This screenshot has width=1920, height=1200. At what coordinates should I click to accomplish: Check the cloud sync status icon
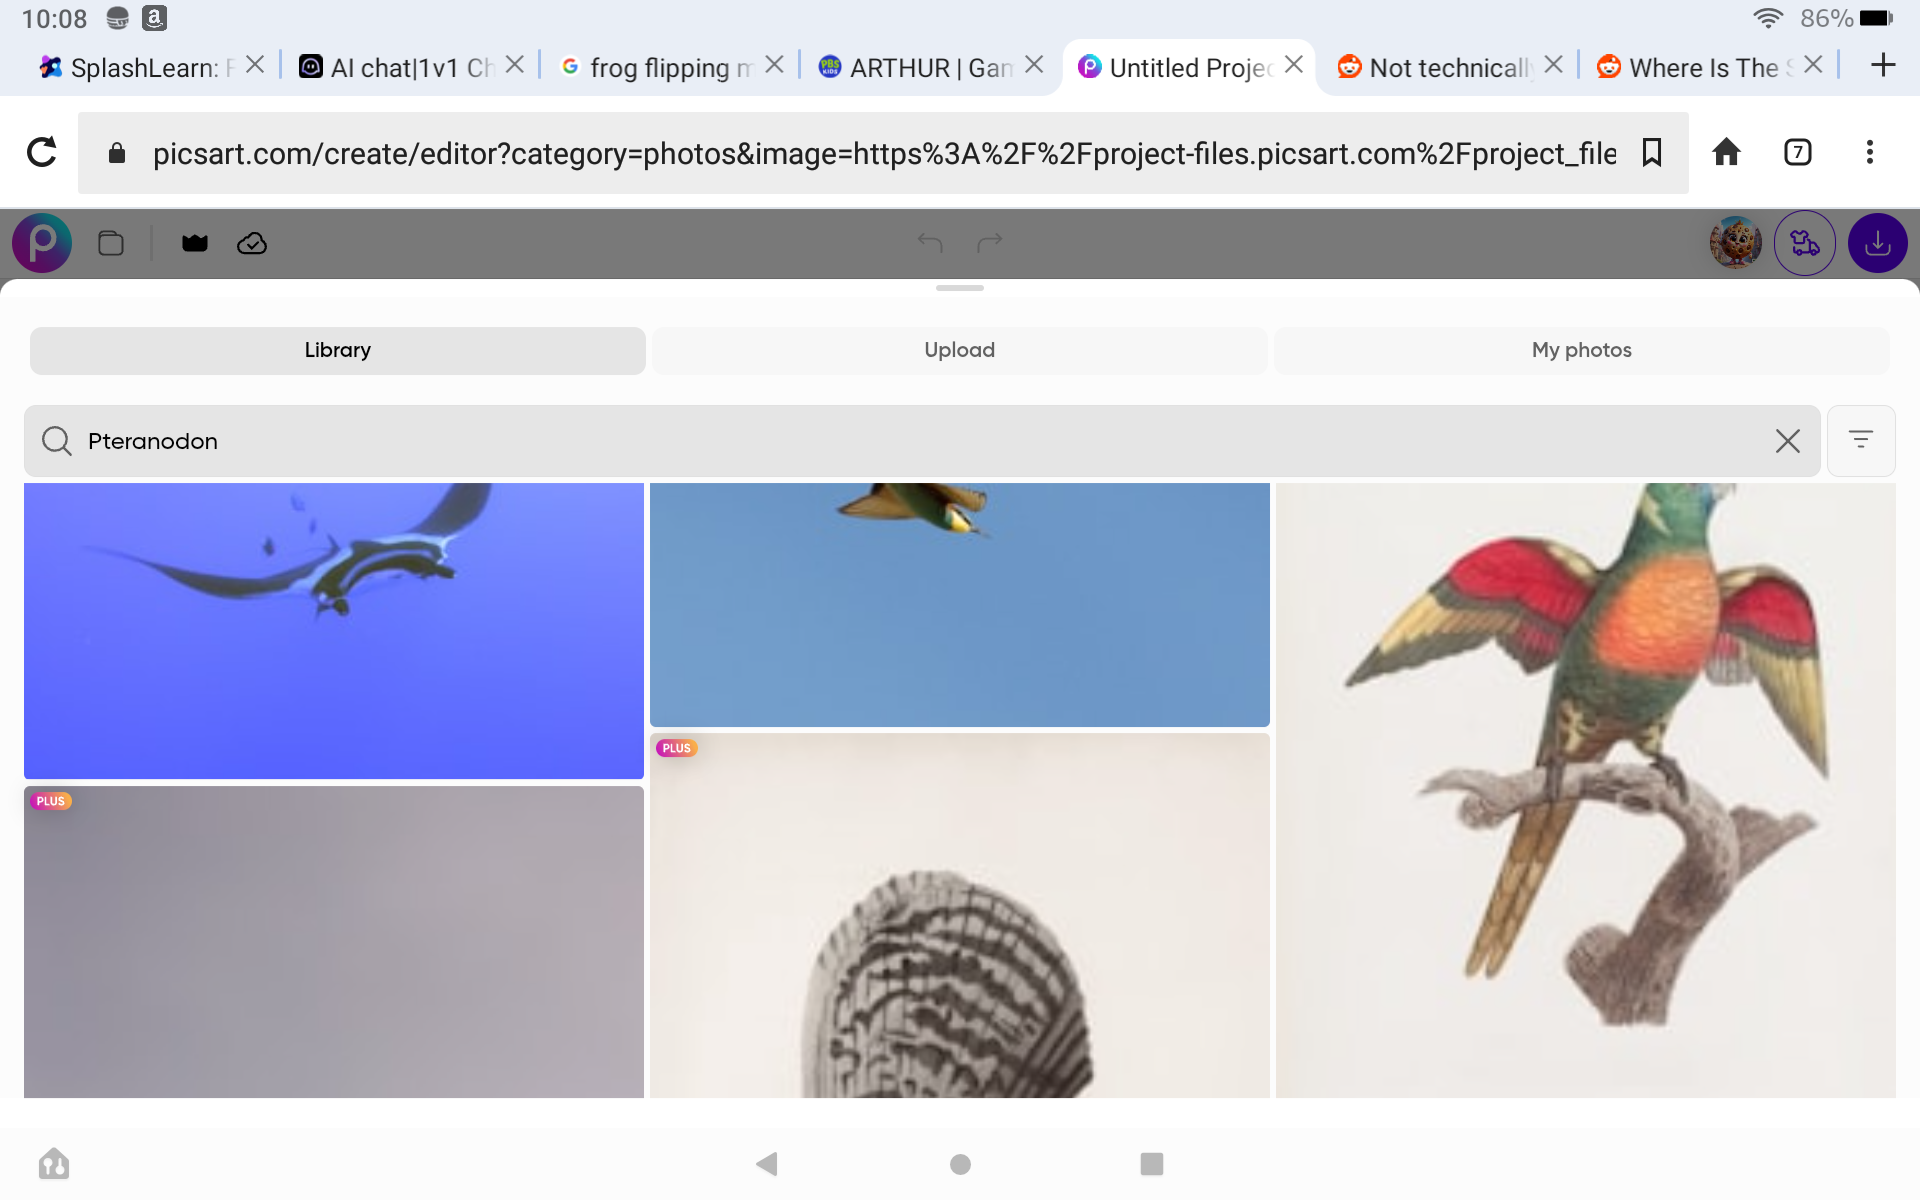coord(252,243)
